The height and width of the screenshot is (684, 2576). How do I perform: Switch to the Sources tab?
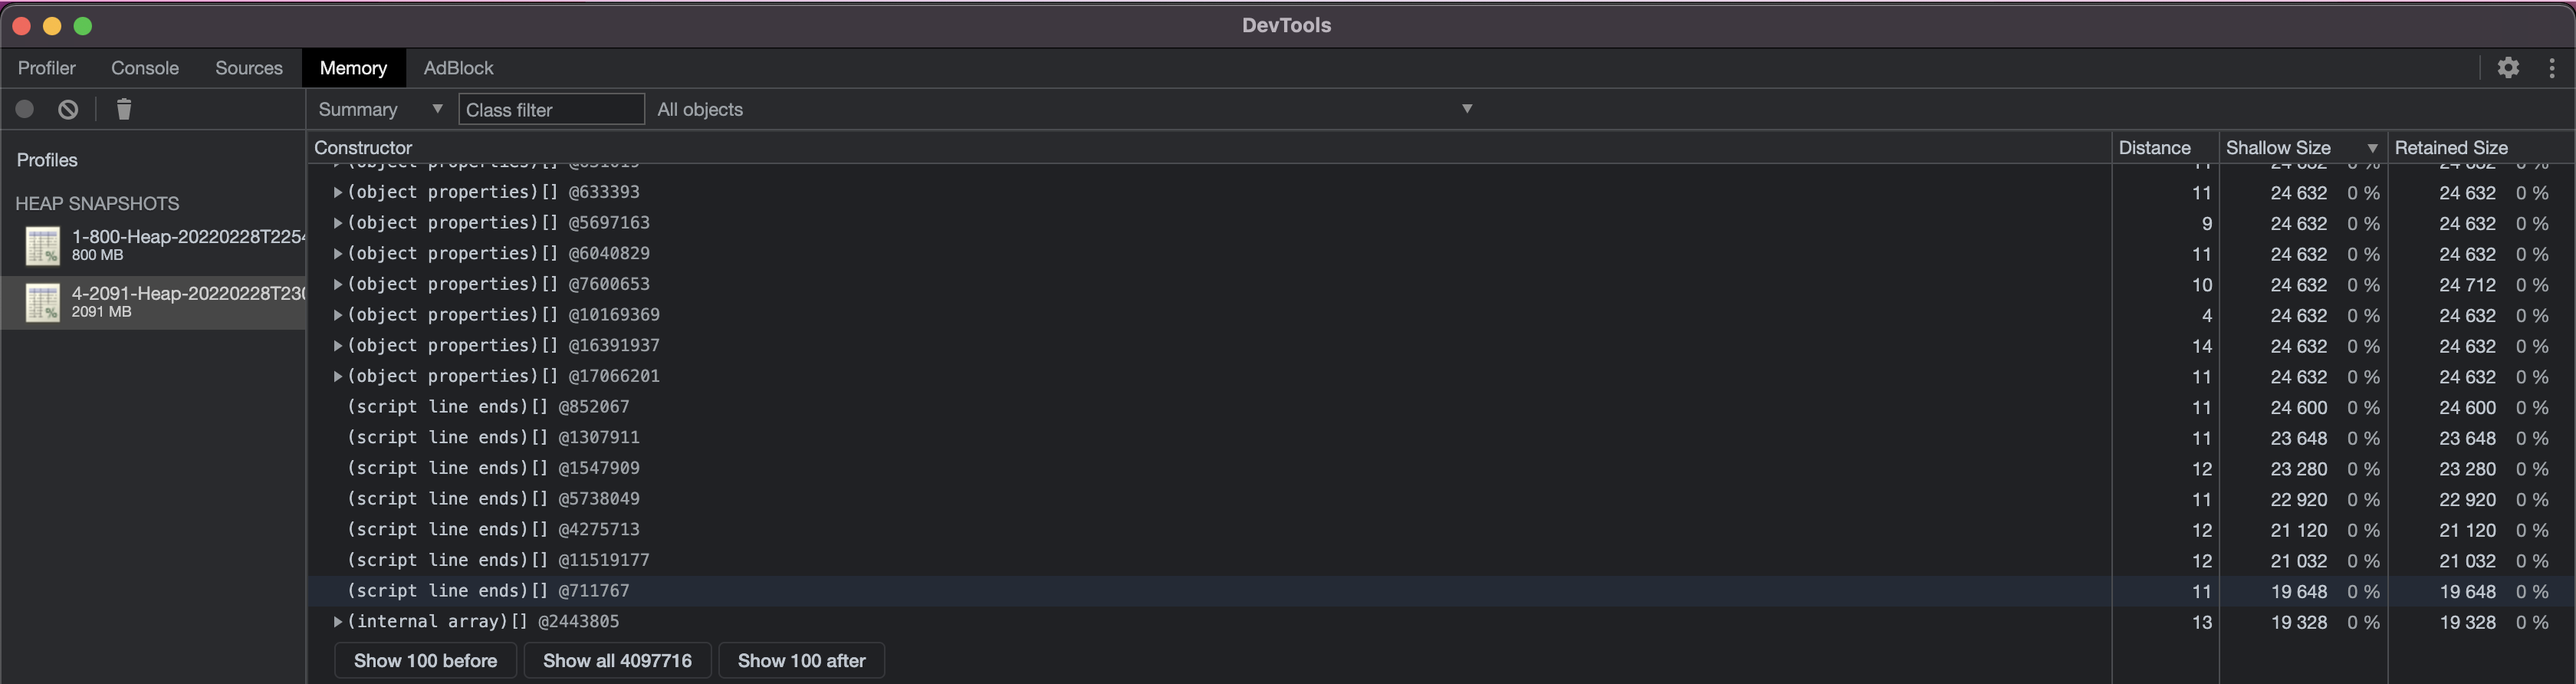(249, 68)
